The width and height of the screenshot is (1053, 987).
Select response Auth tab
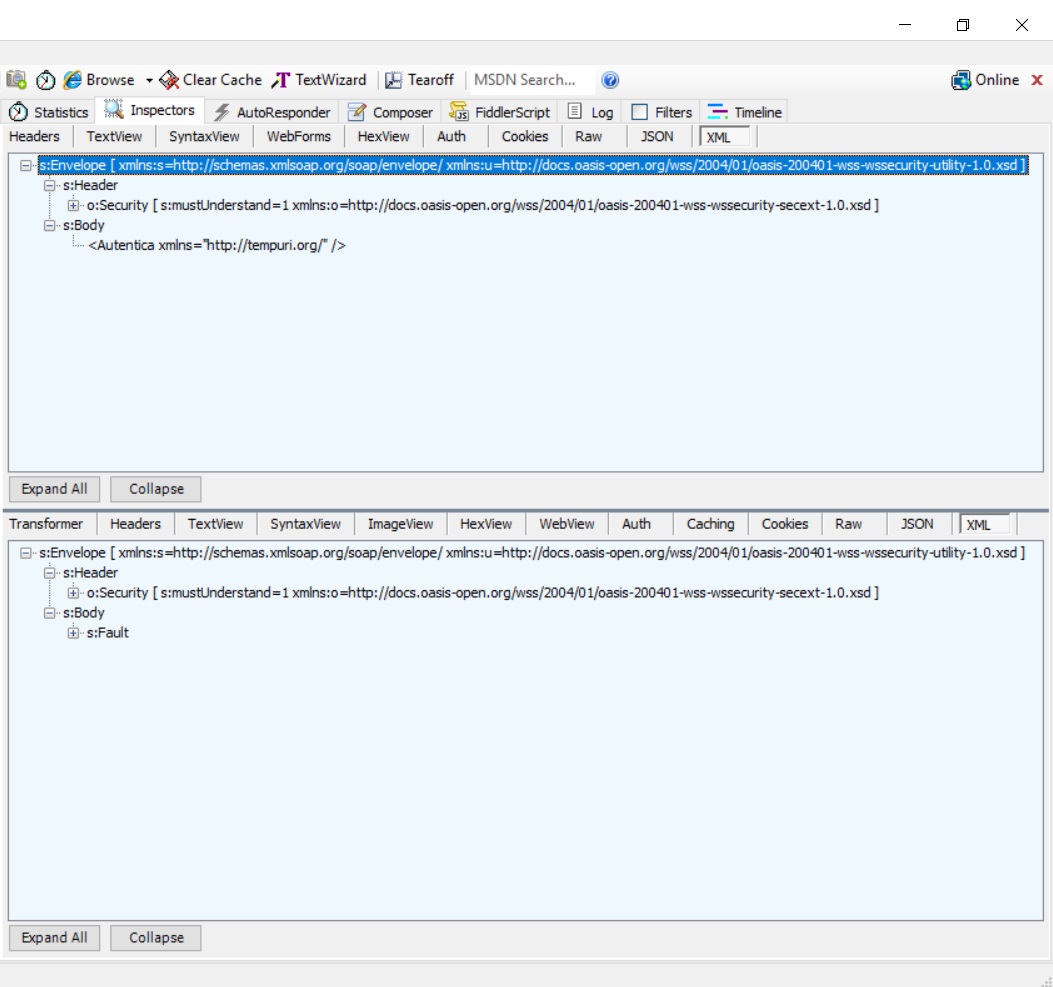[637, 524]
